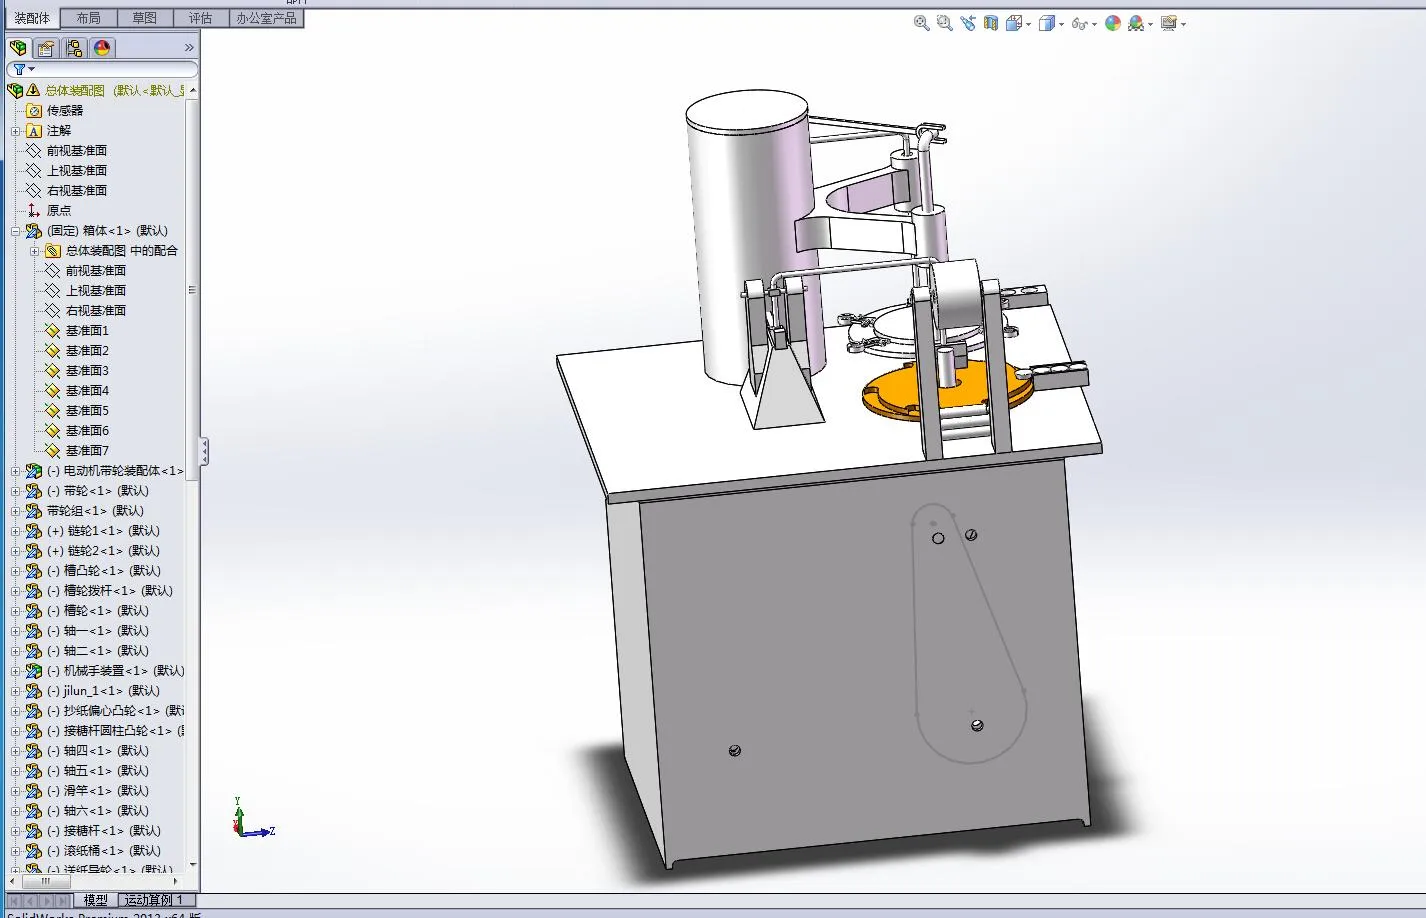Viewport: 1426px width, 918px height.
Task: Click the tree scroll-down arrow button
Action: (x=192, y=865)
